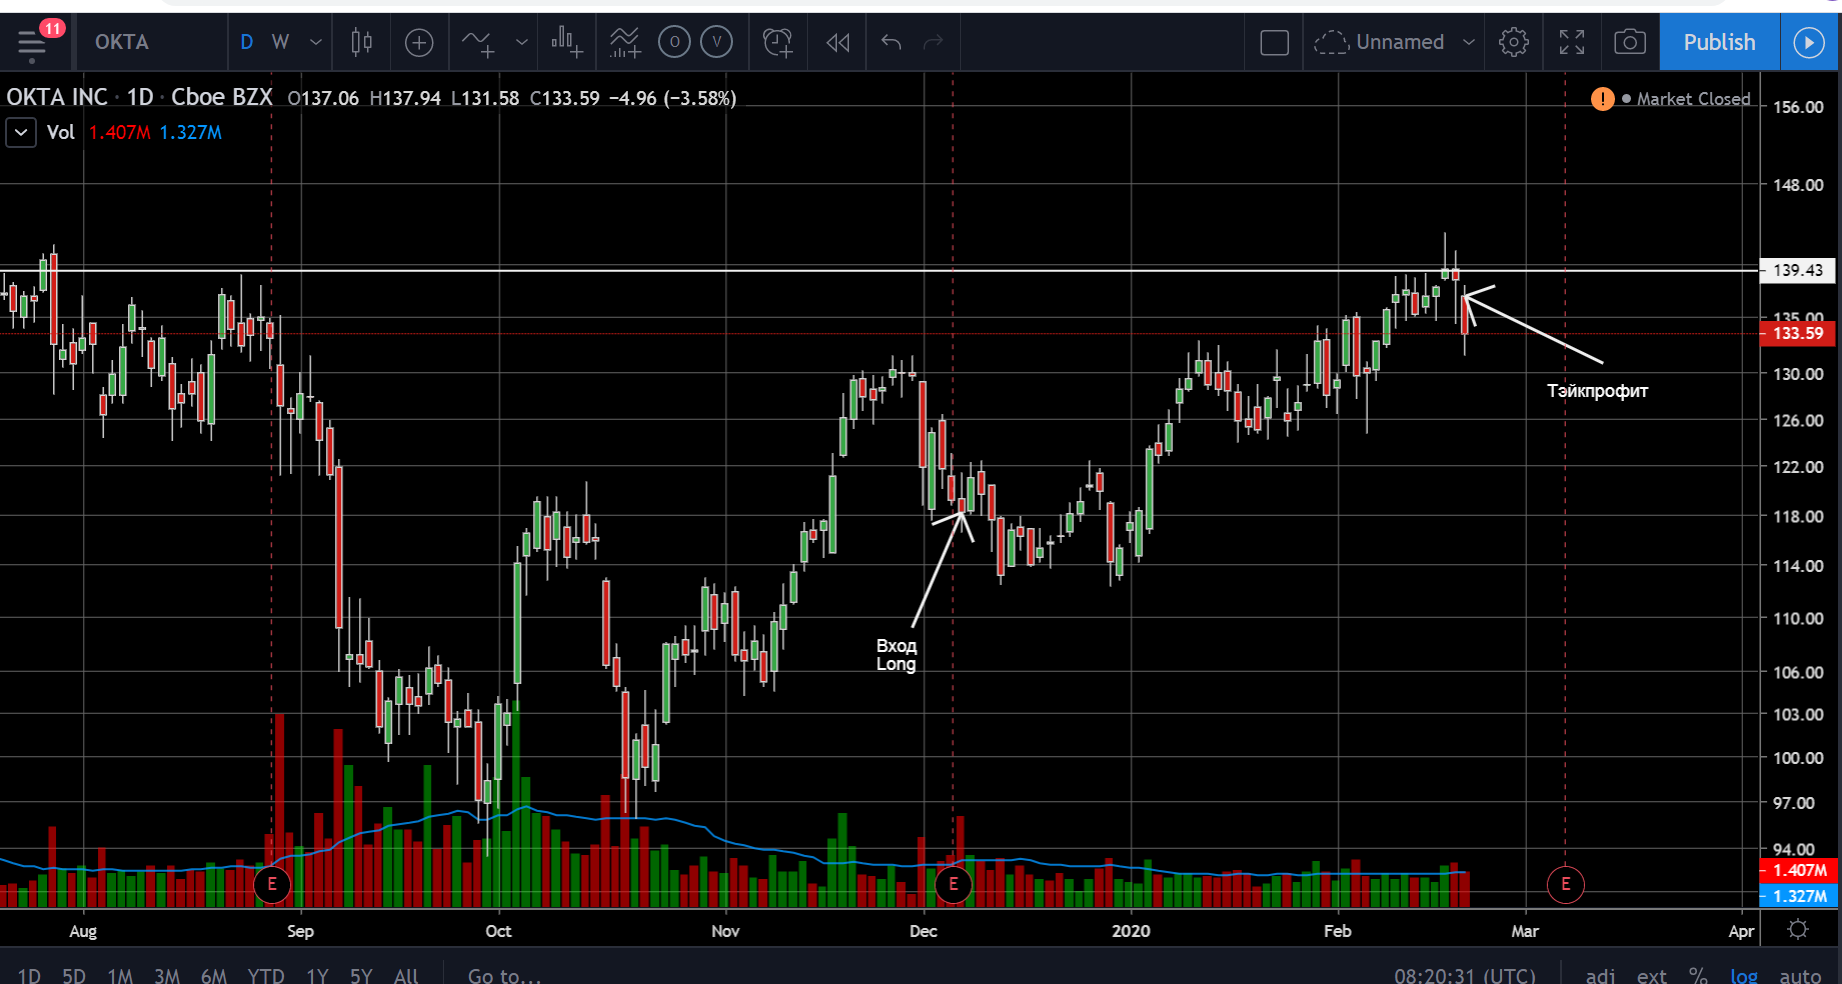Open the indicator templates icon
This screenshot has height=984, width=1842.
click(625, 42)
